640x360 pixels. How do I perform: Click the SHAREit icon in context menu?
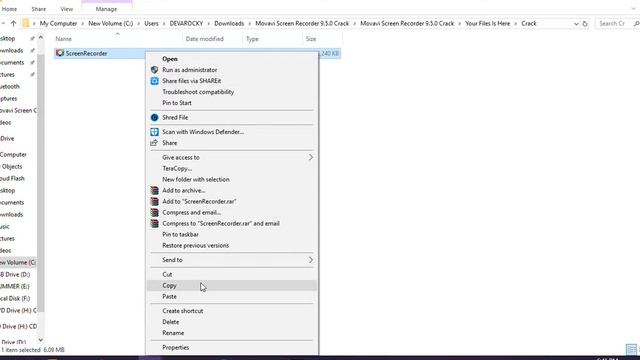pyautogui.click(x=154, y=81)
